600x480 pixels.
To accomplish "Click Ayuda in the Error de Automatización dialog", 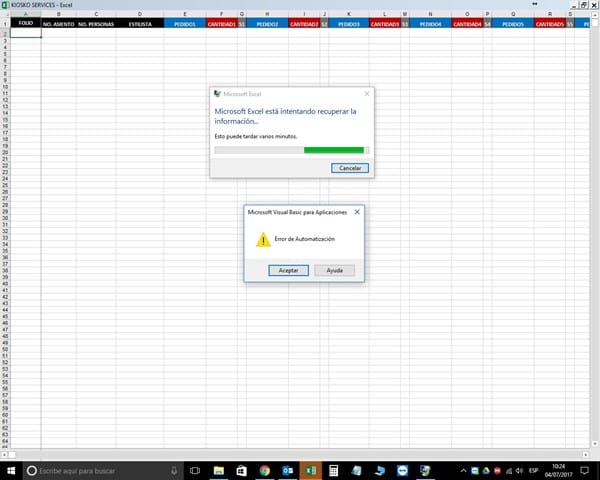I will pyautogui.click(x=334, y=270).
